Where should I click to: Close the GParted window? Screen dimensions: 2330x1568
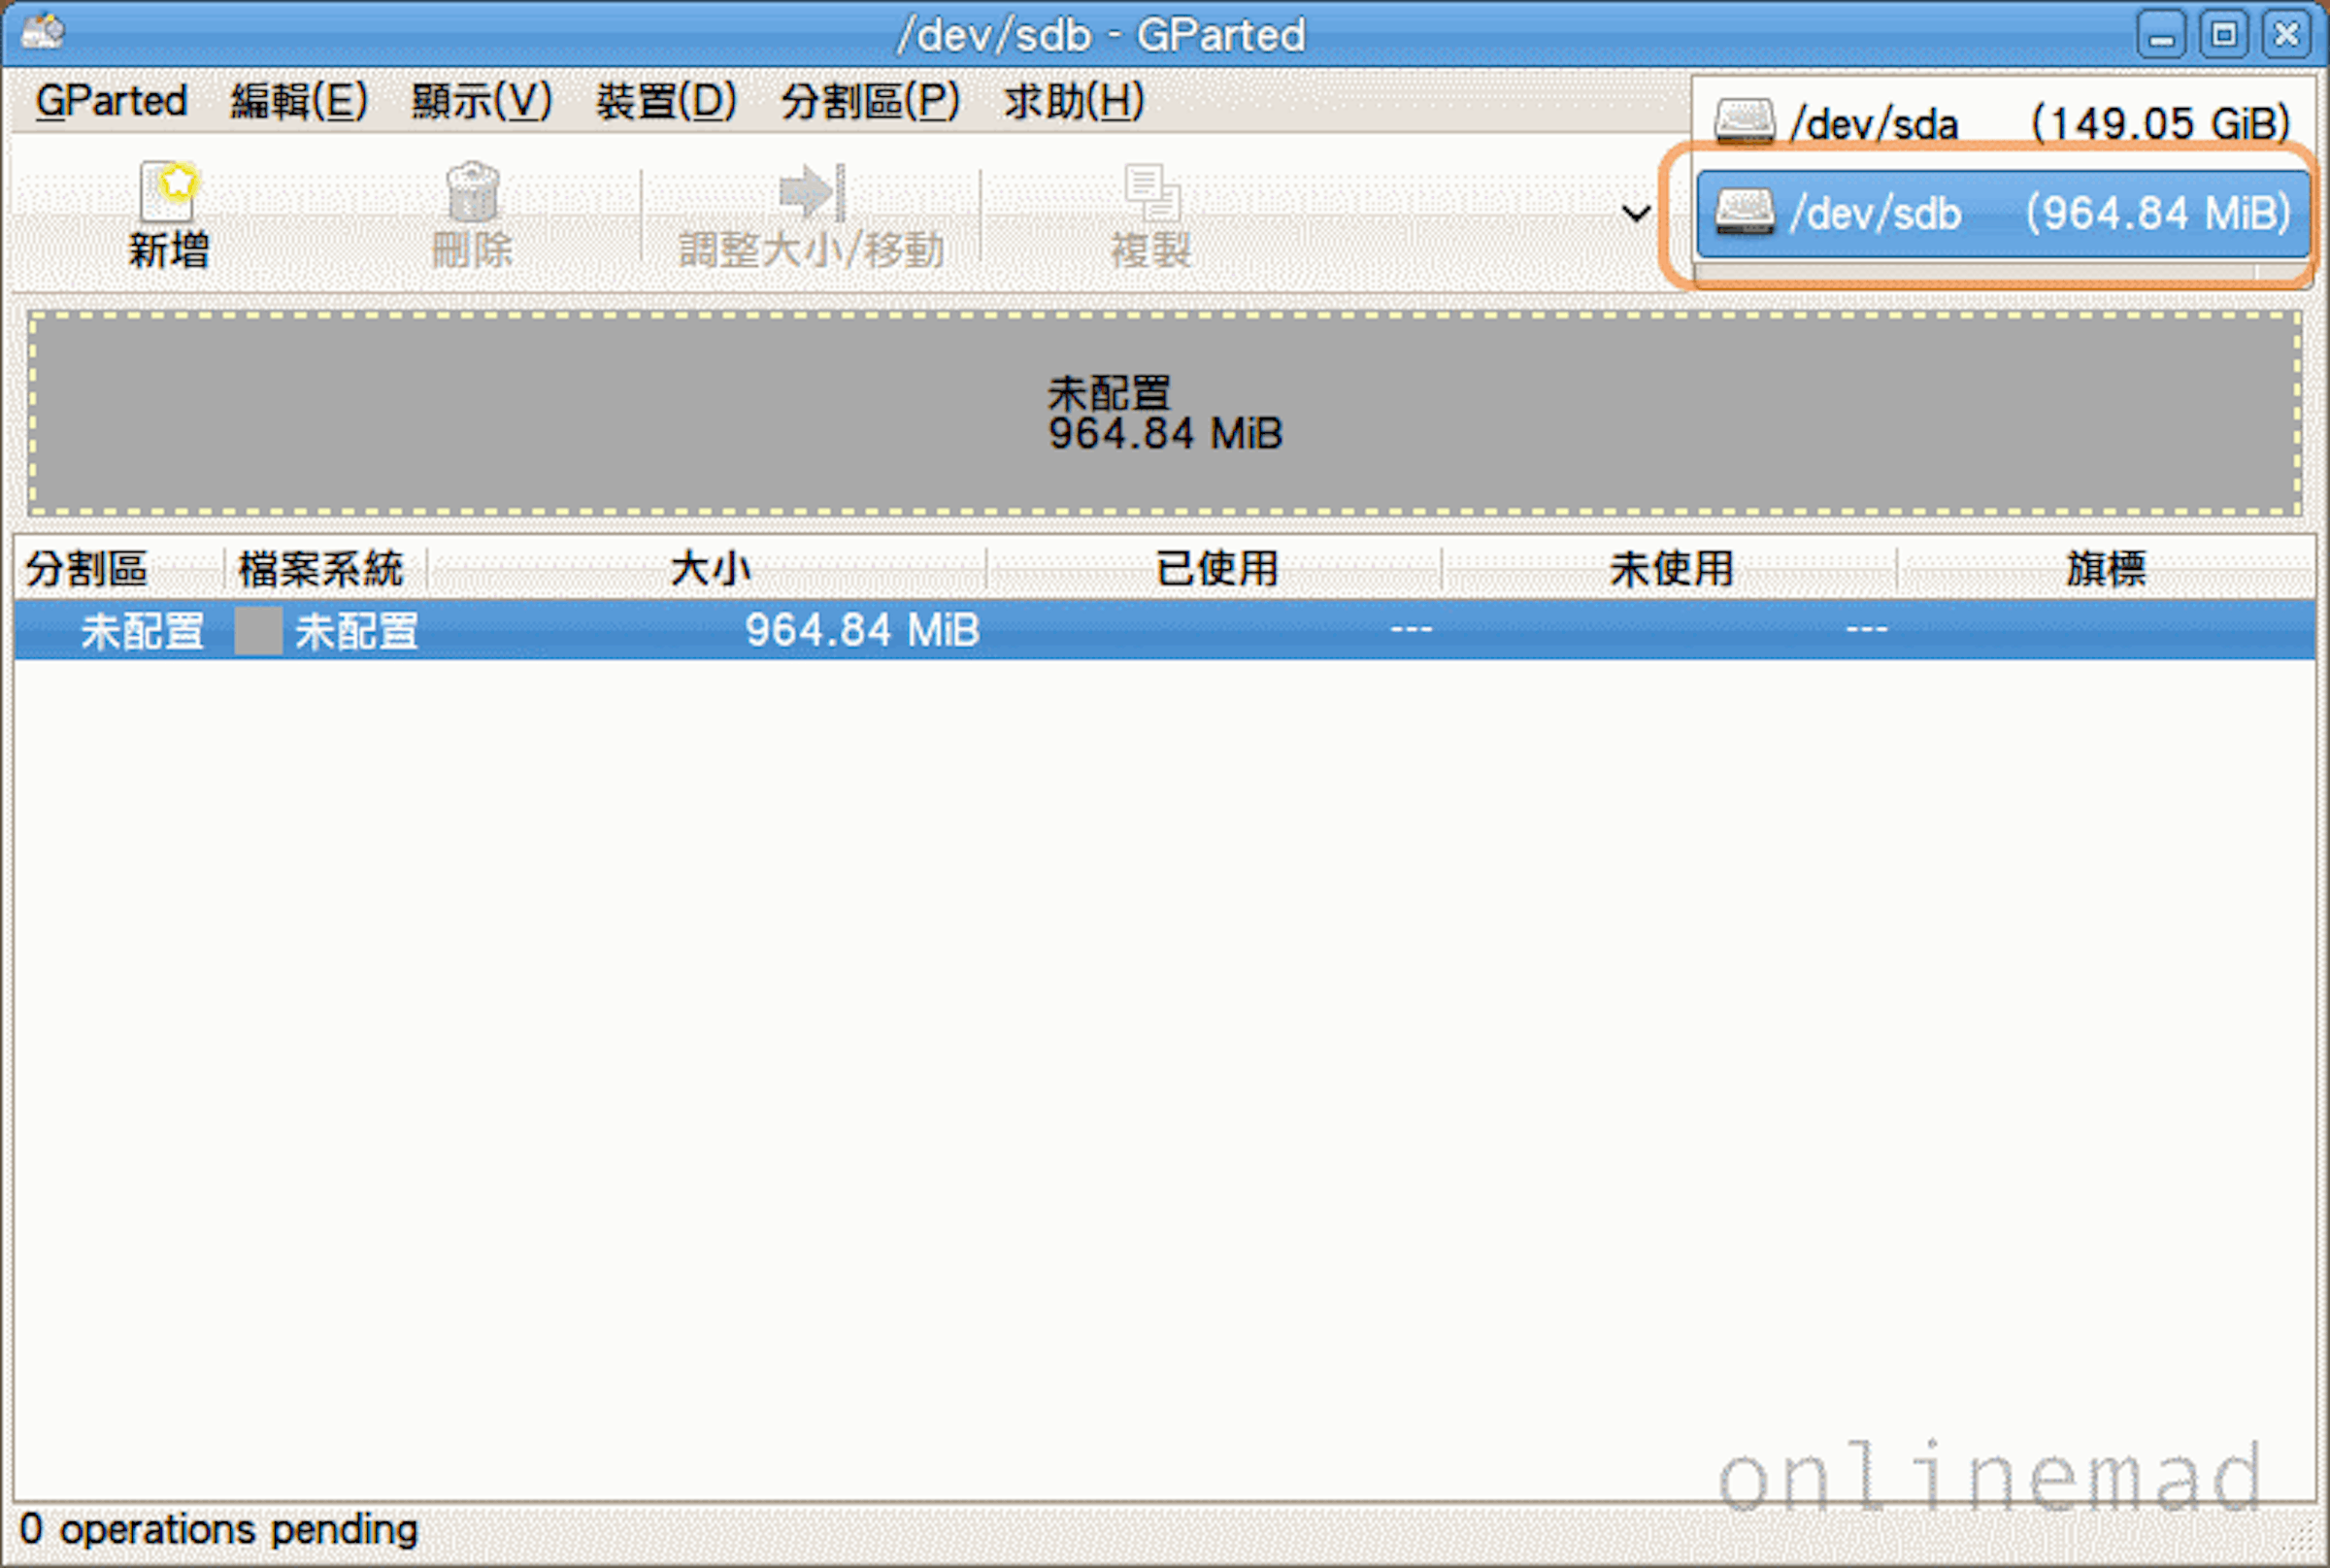point(2287,35)
